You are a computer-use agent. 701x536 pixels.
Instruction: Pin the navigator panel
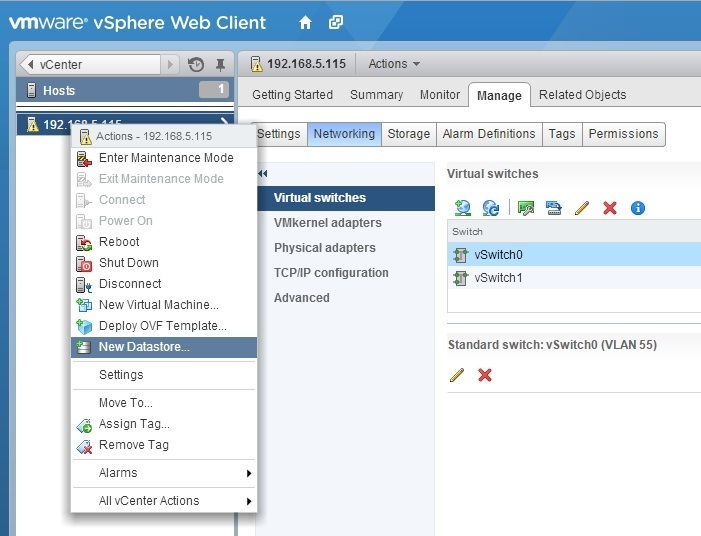click(x=220, y=65)
